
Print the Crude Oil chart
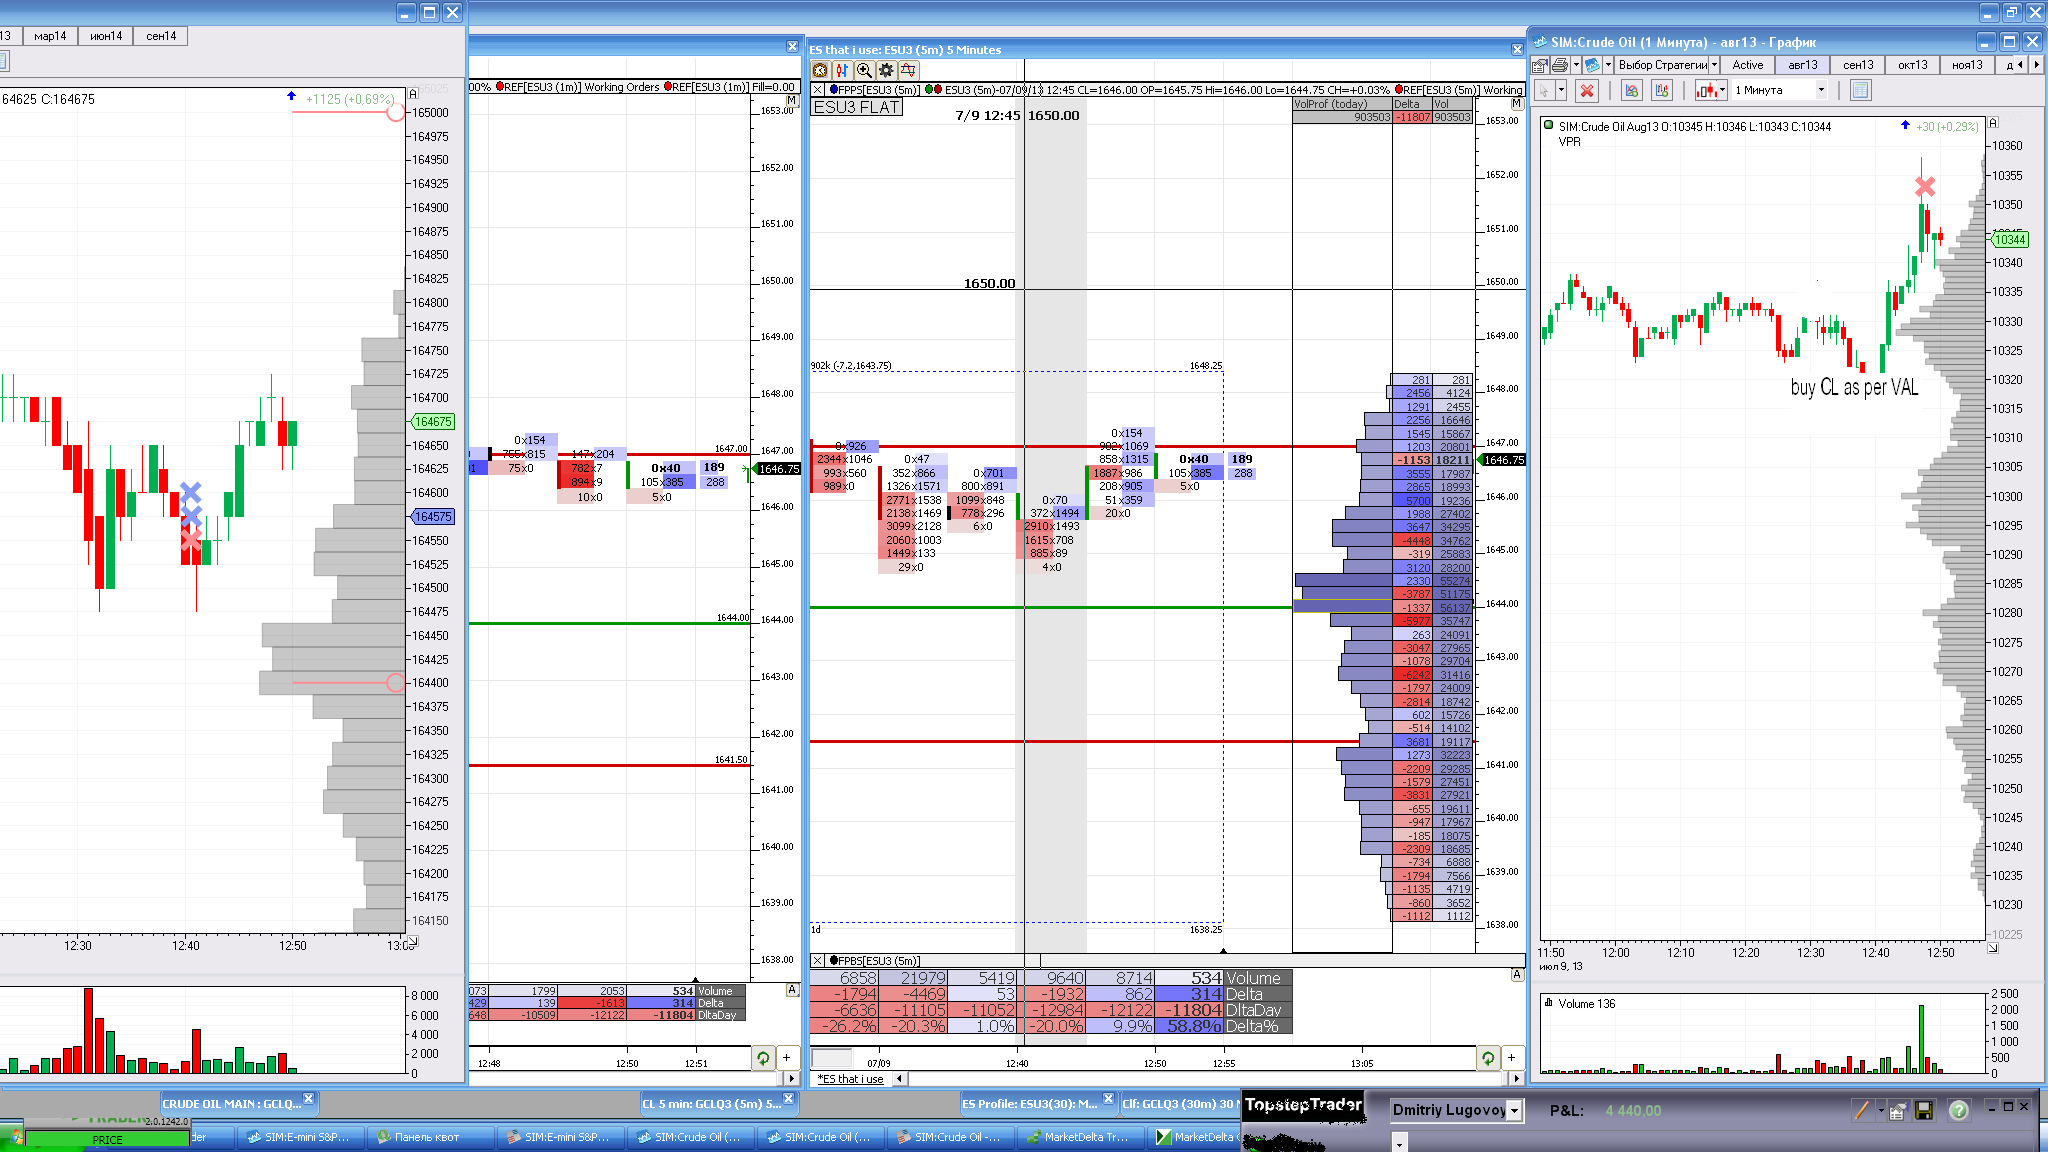click(x=1559, y=65)
